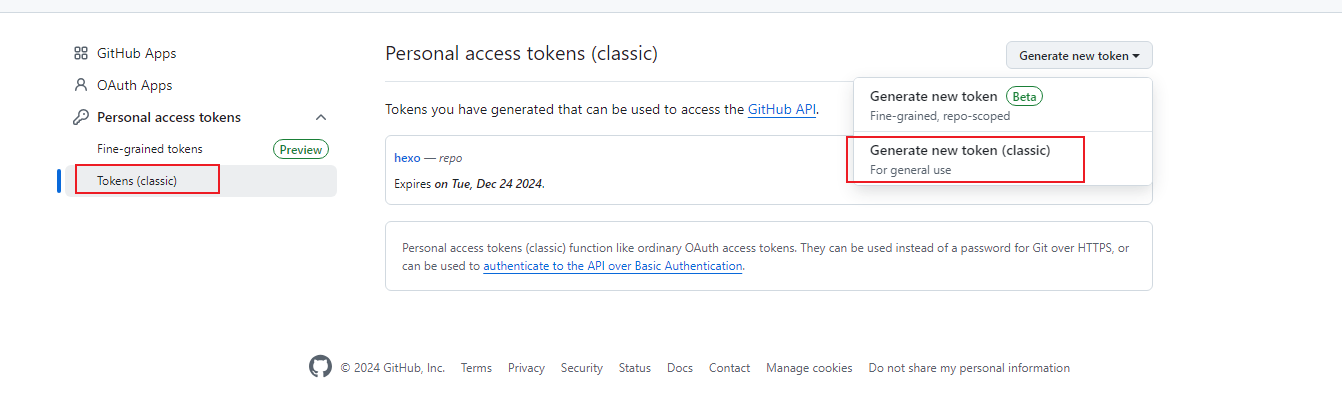The image size is (1342, 401).
Task: Select Generate new token (classic) option
Action: point(960,151)
